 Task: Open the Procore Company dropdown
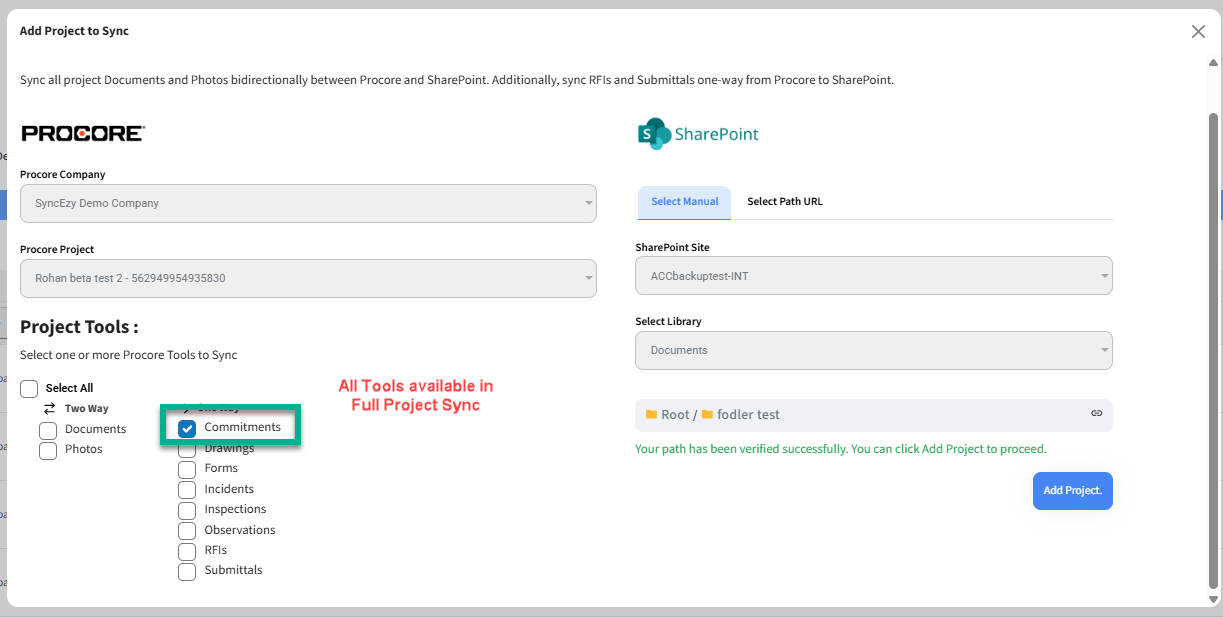tap(308, 203)
